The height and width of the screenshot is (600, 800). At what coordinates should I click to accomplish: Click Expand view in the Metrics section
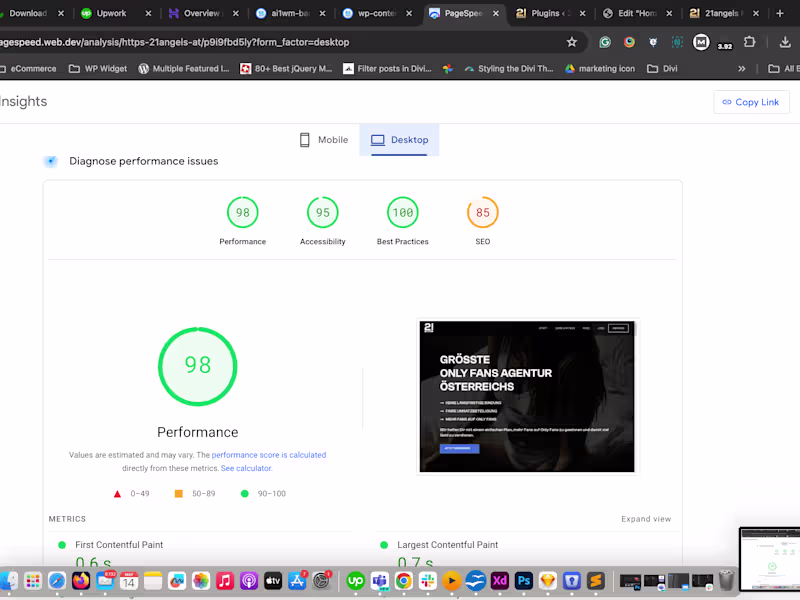(x=646, y=518)
